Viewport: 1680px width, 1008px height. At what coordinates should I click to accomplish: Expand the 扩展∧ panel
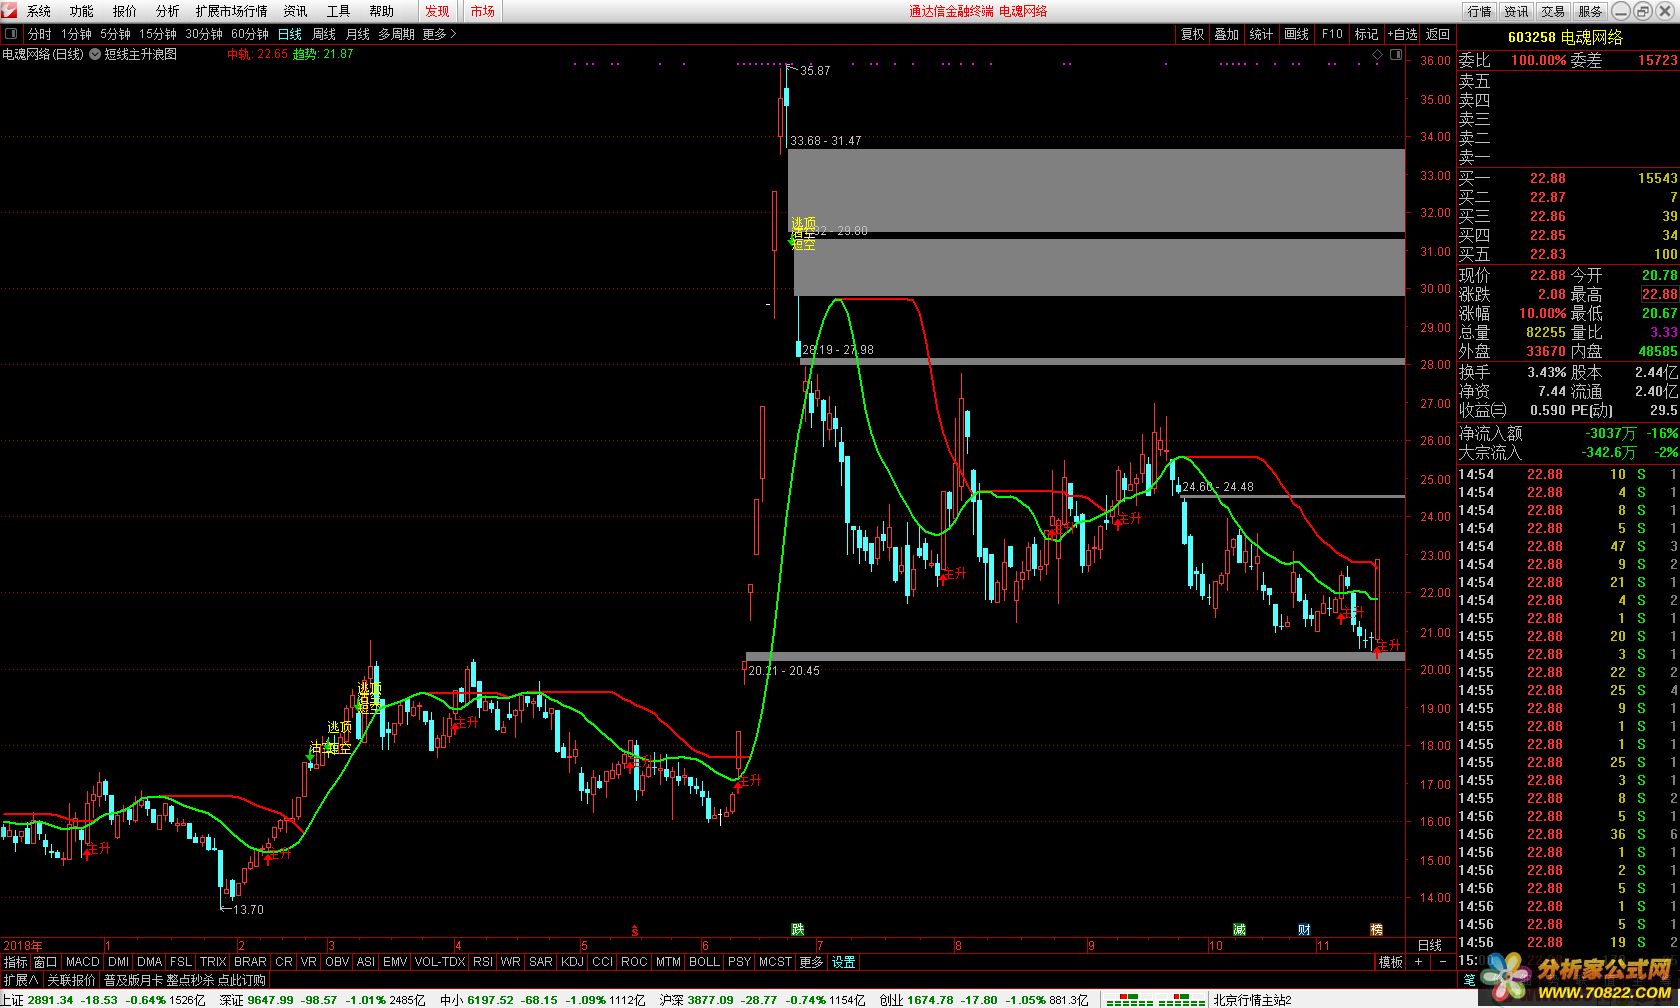tap(20, 980)
